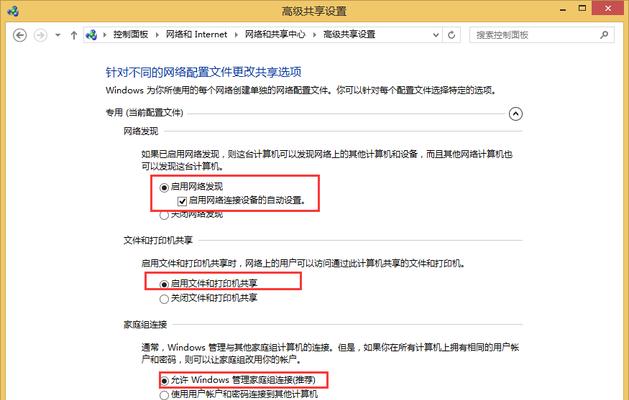Image resolution: width=629 pixels, height=400 pixels.
Task: Click heading 针对不同的网络配置文件更改共享选项
Action: [203, 72]
